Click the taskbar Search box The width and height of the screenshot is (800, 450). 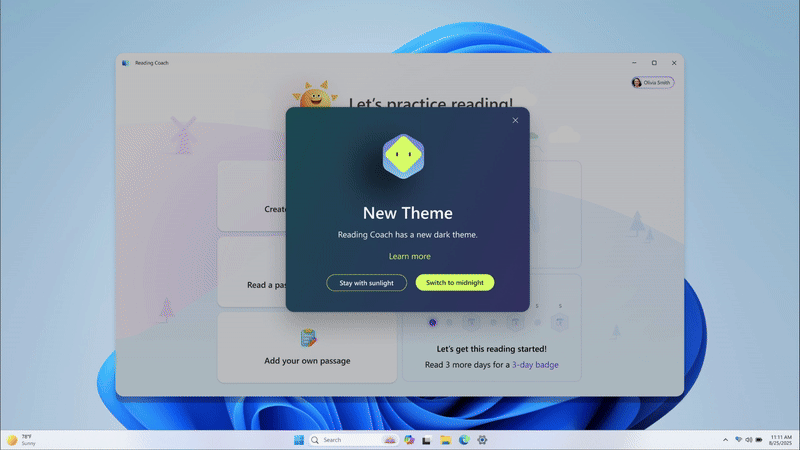[354, 440]
